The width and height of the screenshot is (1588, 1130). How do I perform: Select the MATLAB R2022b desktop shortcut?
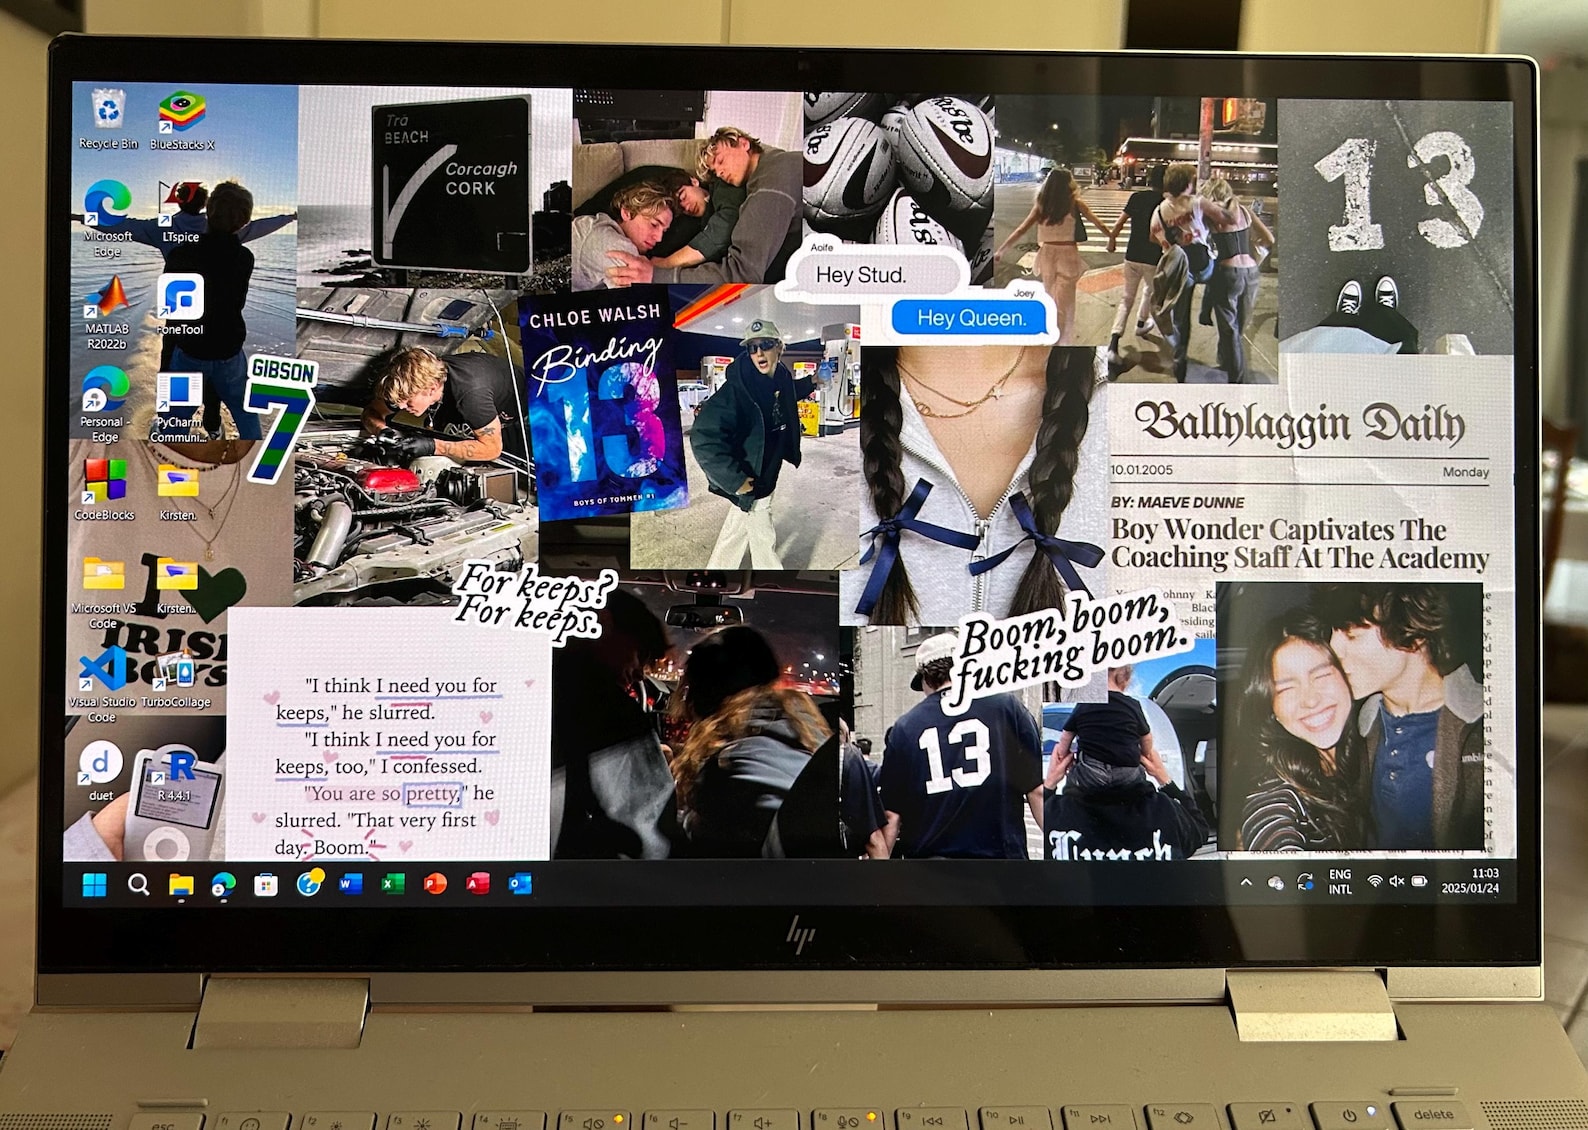tap(107, 311)
